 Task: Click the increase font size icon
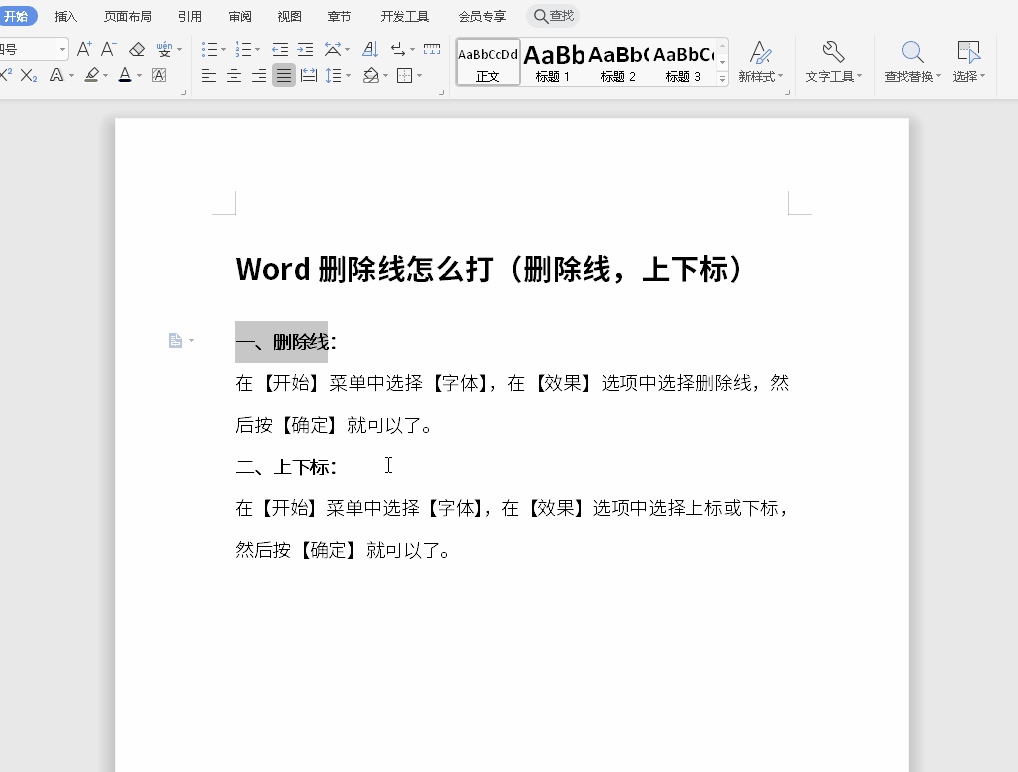(x=84, y=49)
